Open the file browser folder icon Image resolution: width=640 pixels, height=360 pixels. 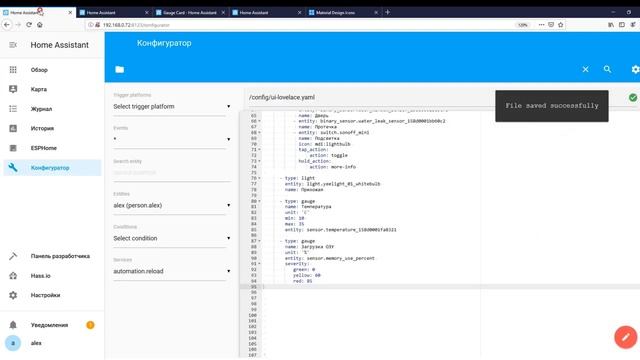(120, 69)
